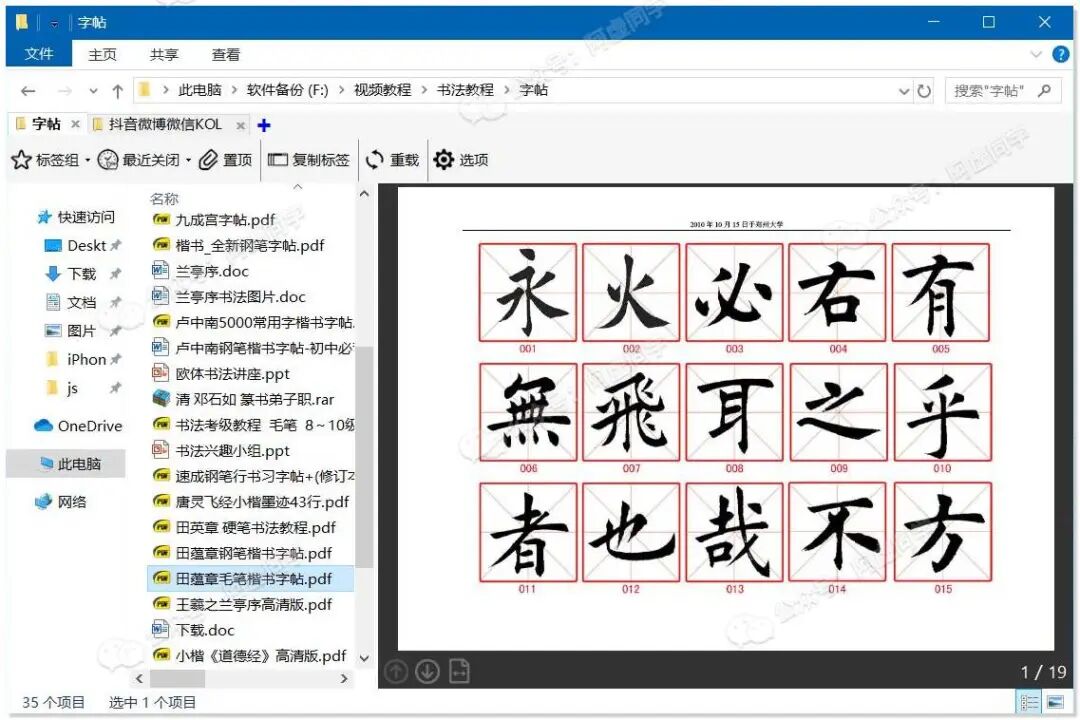This screenshot has height=720, width=1080.
Task: Click the back navigation arrow
Action: (28, 91)
